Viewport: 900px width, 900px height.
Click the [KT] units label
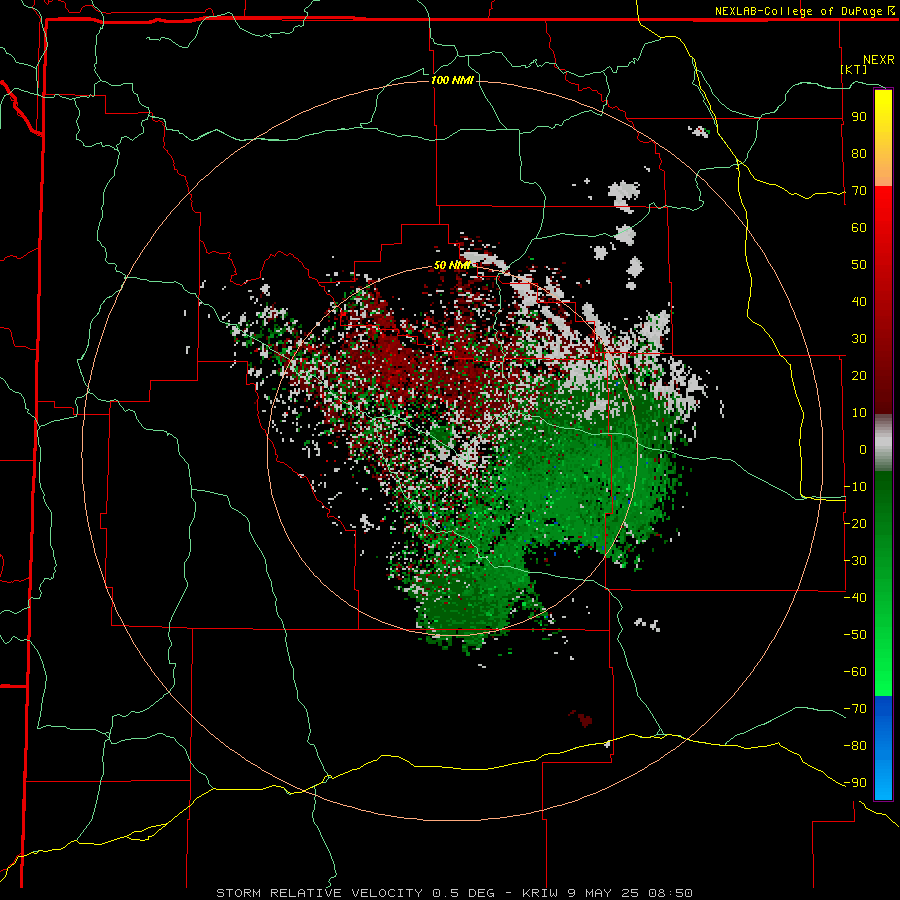854,69
